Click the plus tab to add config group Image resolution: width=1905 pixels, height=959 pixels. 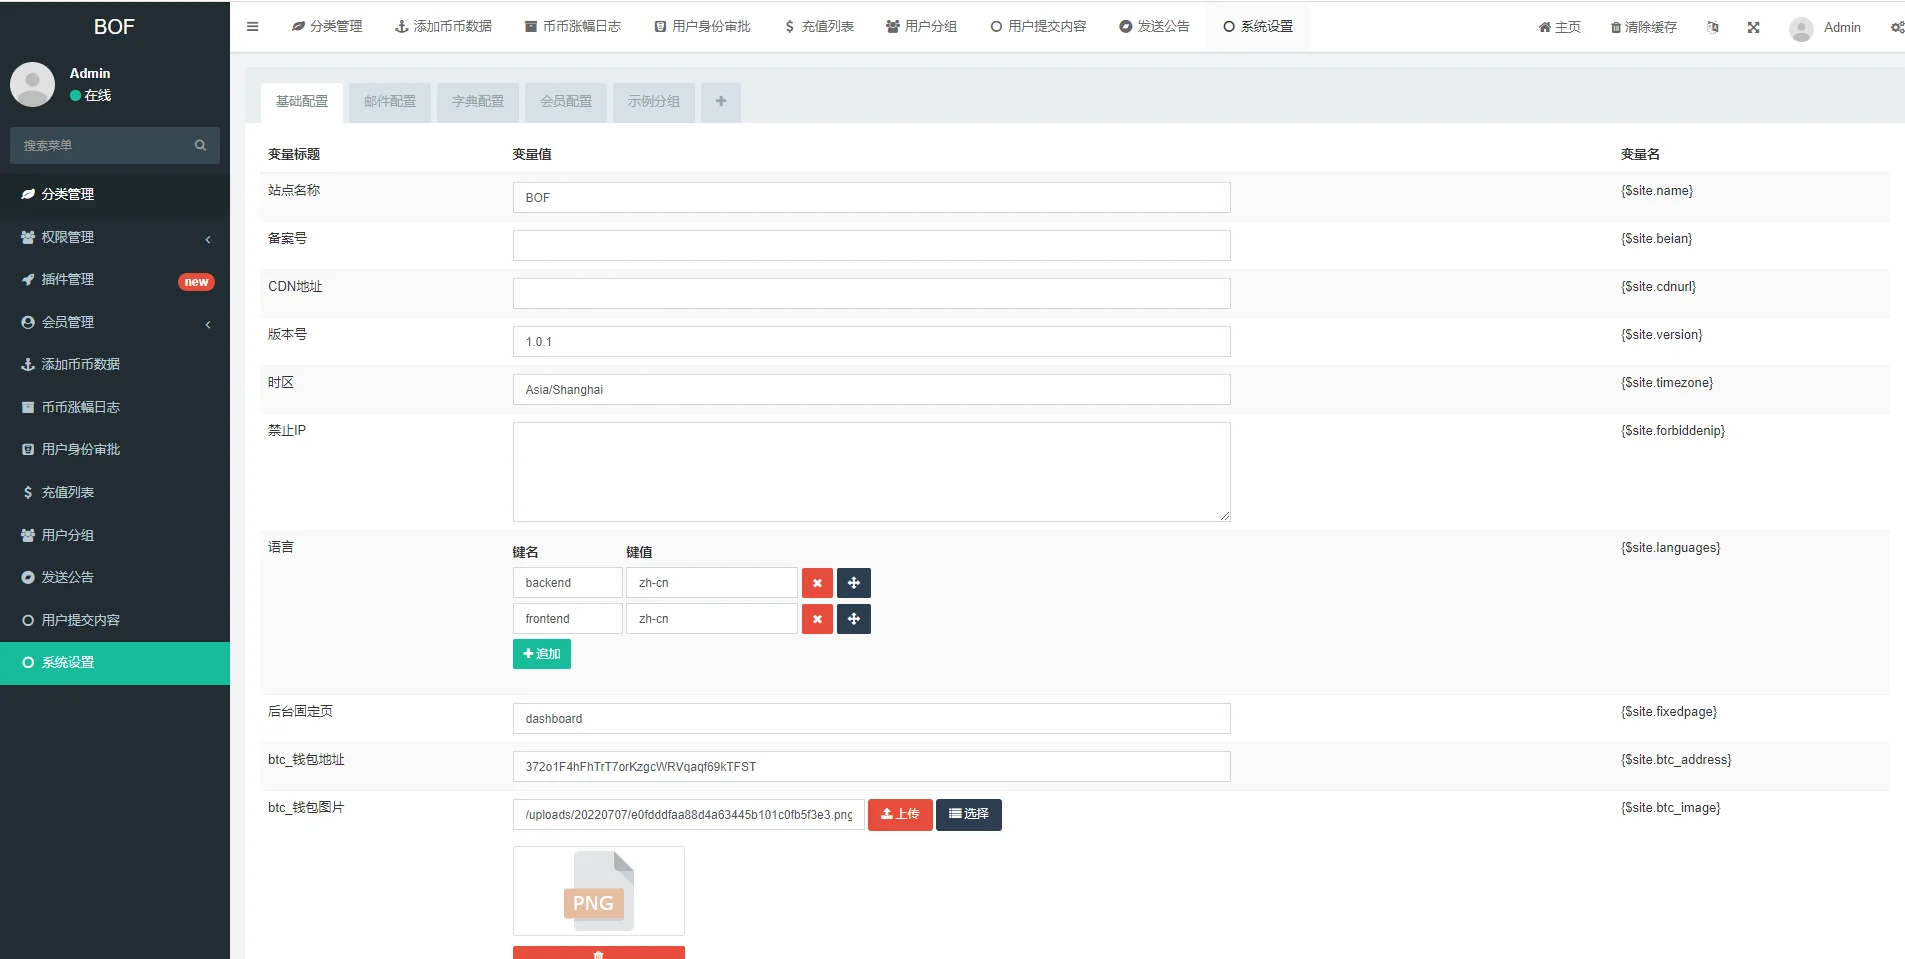(x=721, y=102)
